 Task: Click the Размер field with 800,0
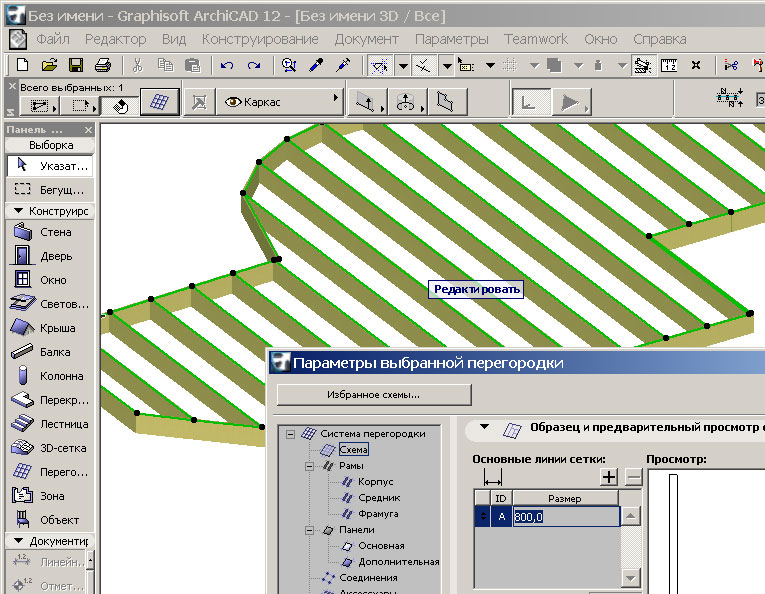(565, 516)
